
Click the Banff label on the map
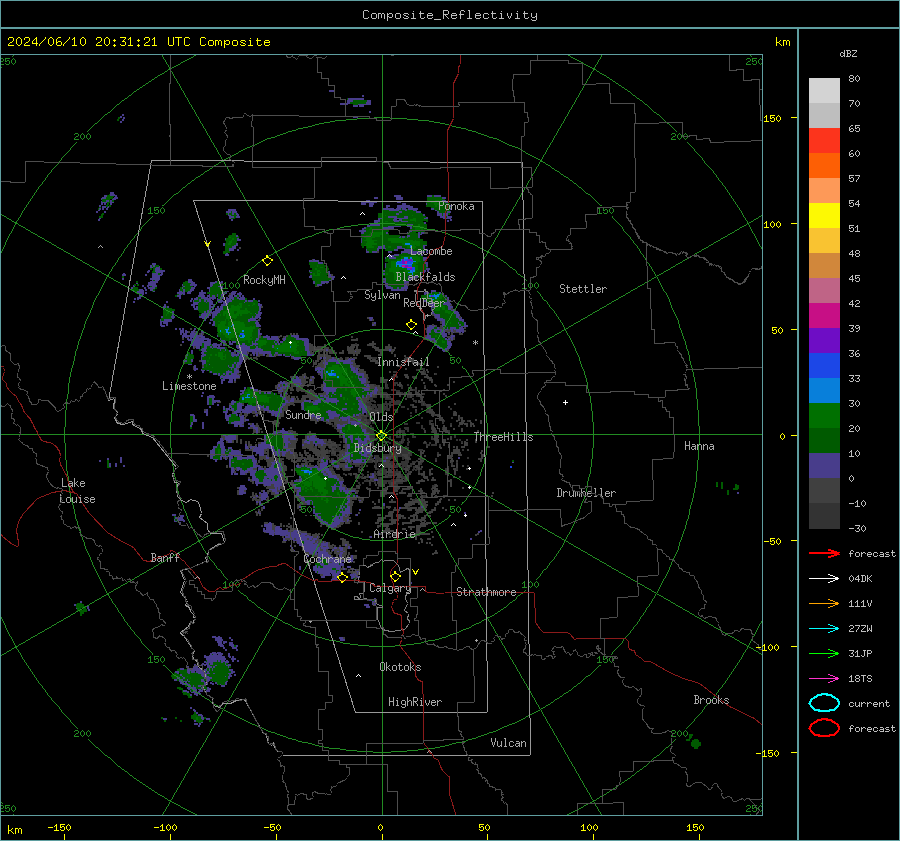tap(165, 558)
